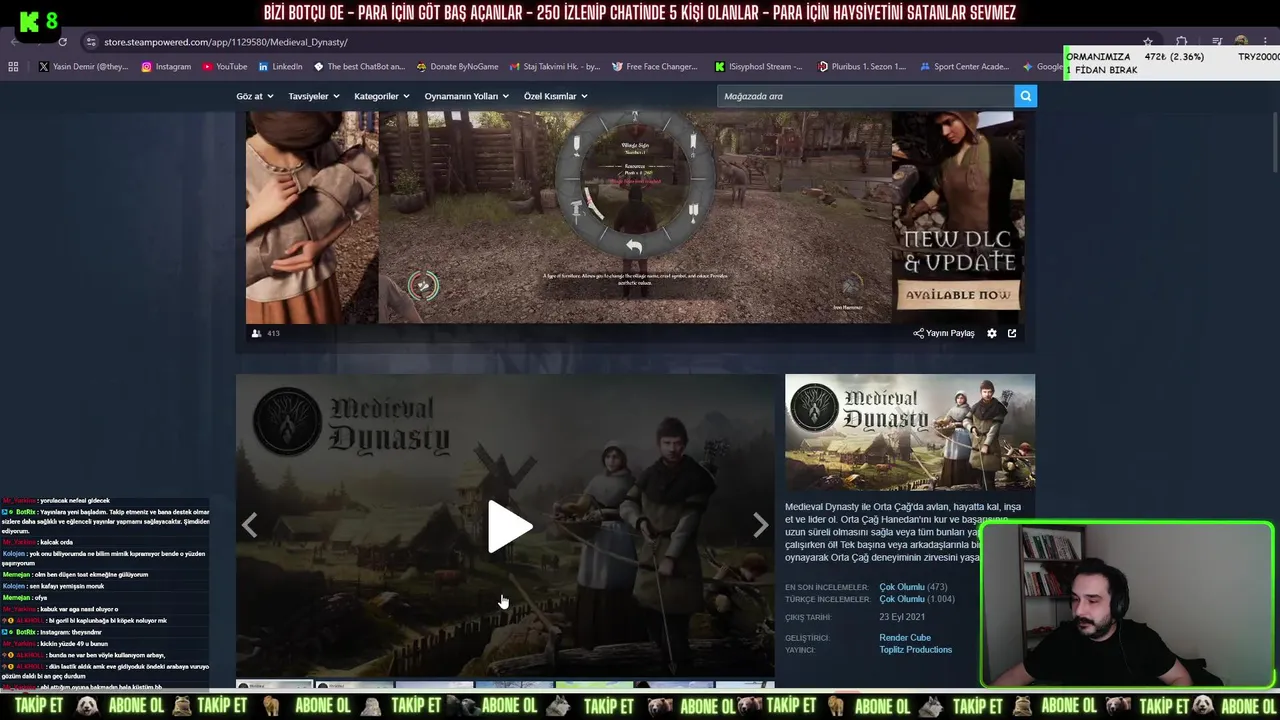Open the LinkedIn bookmark
Screen dimensions: 1280x720
[x=280, y=67]
